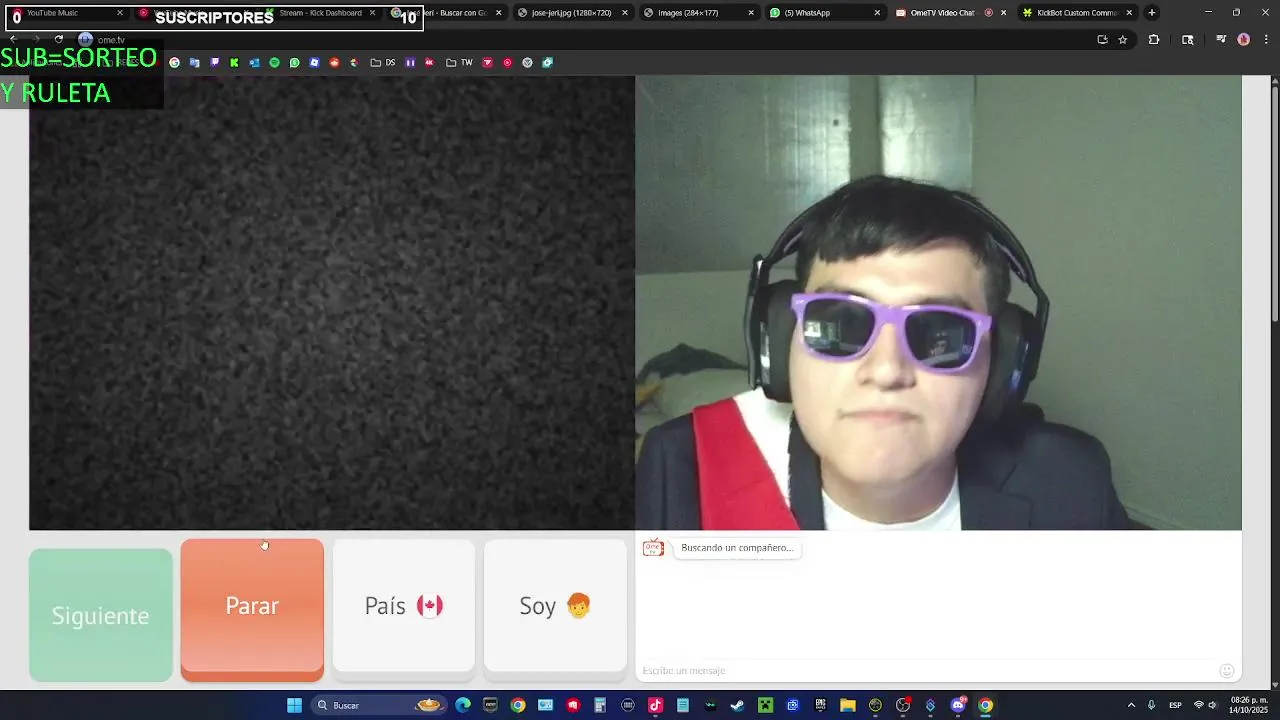
Task: Switch to jose-jeri.jpg tab
Action: pos(572,13)
